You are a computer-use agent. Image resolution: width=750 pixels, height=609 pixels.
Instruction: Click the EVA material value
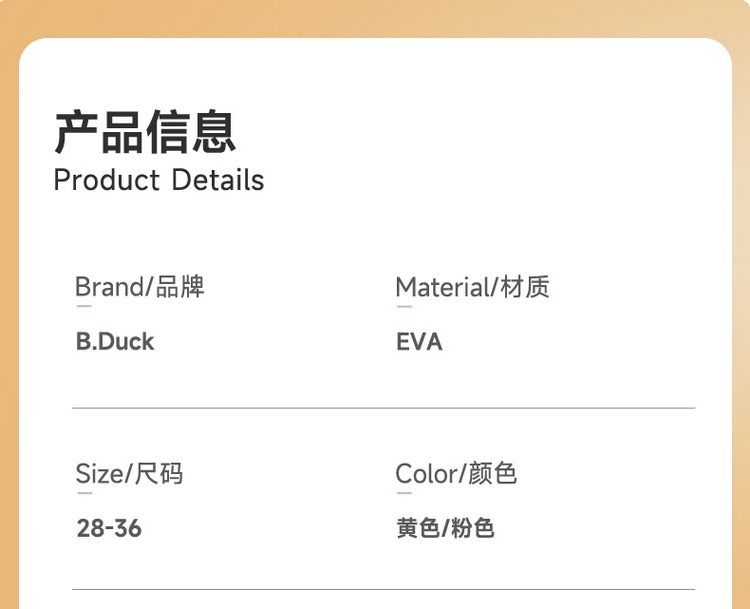pyautogui.click(x=419, y=342)
